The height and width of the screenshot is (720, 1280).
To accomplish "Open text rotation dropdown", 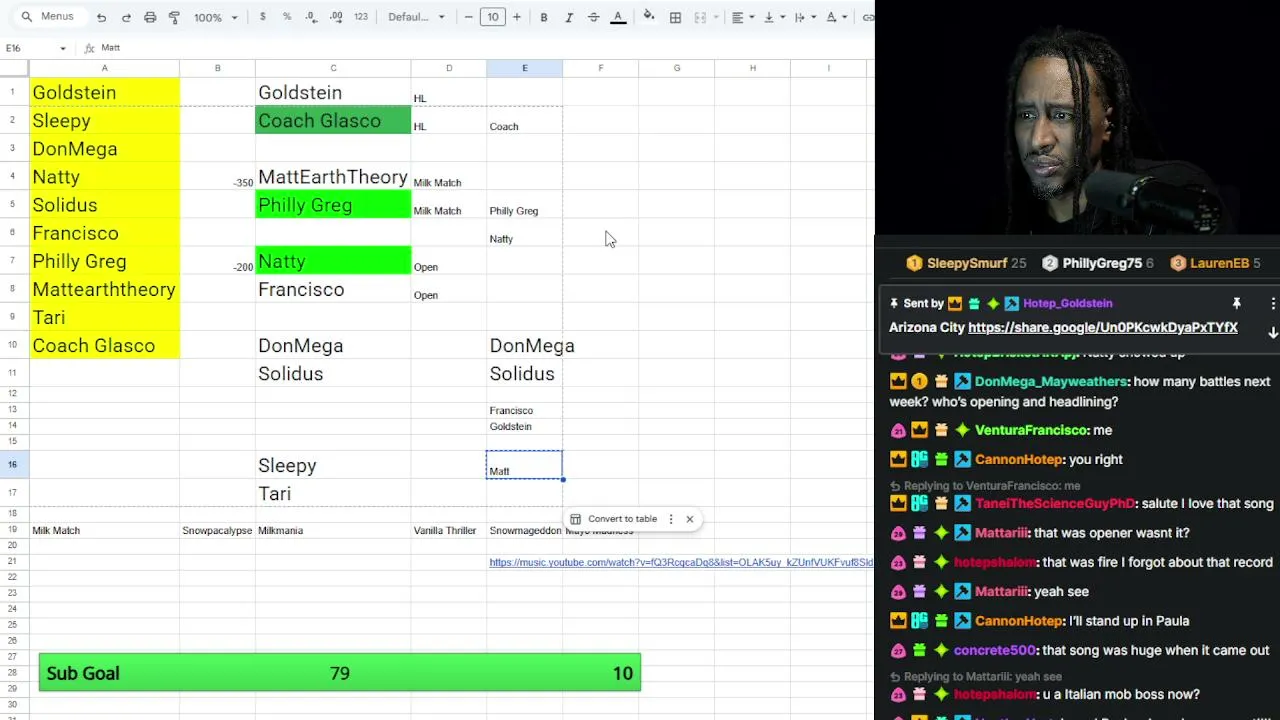I will point(835,17).
